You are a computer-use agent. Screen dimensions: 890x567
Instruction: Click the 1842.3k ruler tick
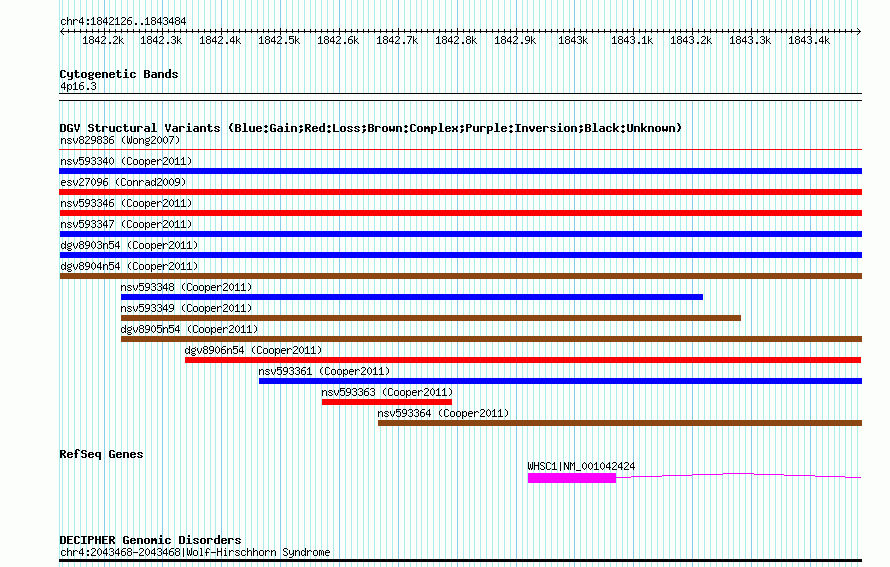coord(161,40)
